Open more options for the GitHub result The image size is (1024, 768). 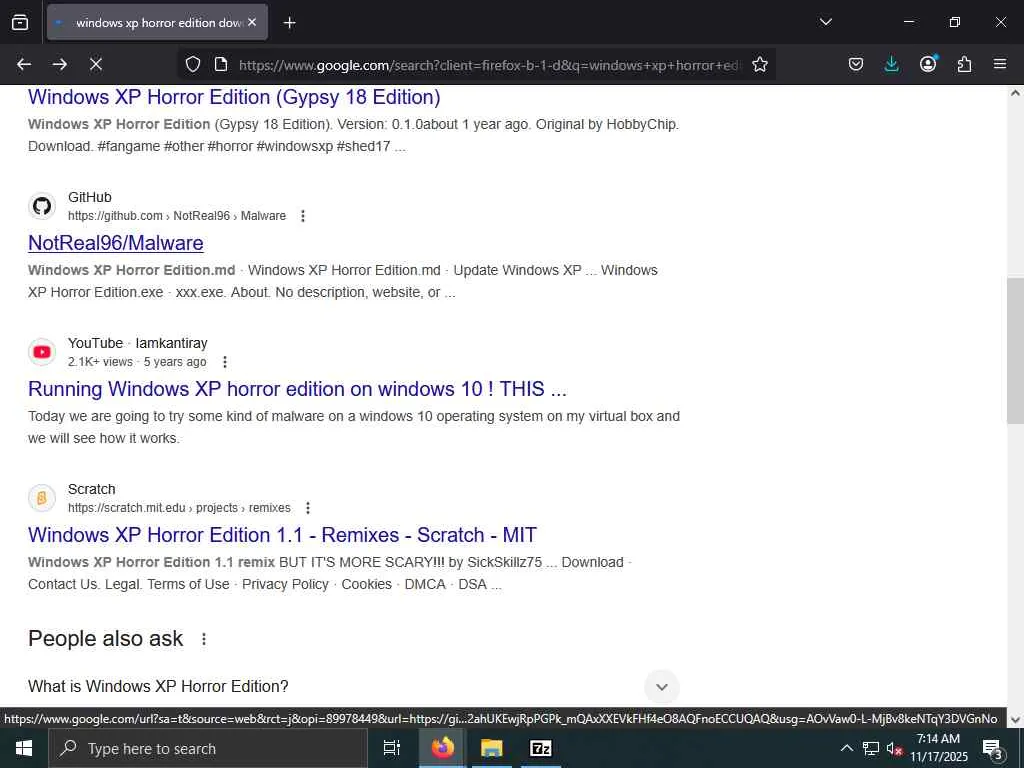pyautogui.click(x=302, y=216)
